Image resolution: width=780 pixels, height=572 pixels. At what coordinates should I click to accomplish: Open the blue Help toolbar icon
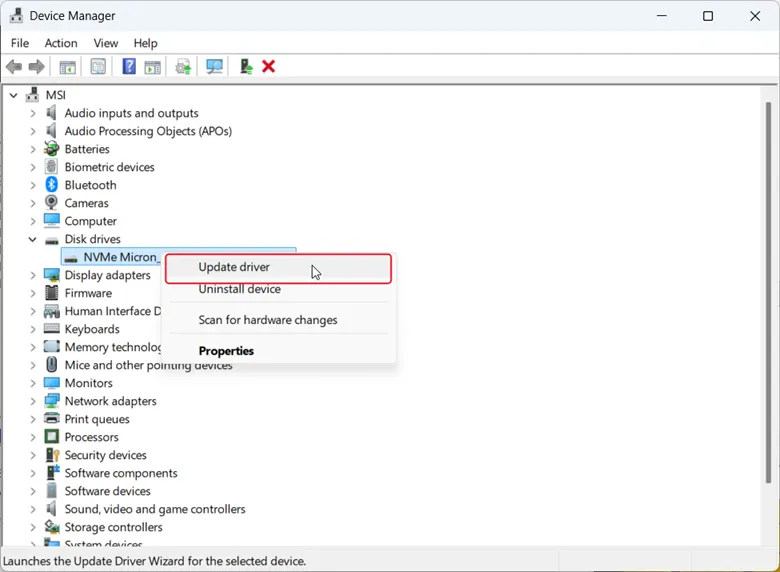(x=129, y=66)
